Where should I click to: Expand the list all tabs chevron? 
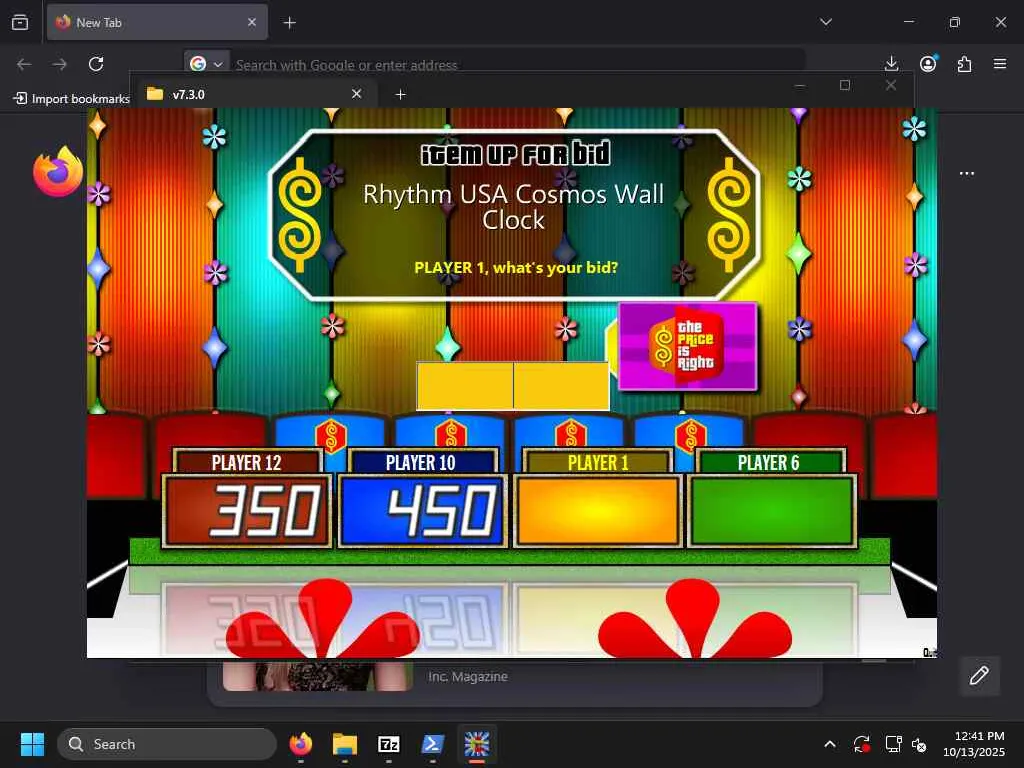click(x=826, y=22)
